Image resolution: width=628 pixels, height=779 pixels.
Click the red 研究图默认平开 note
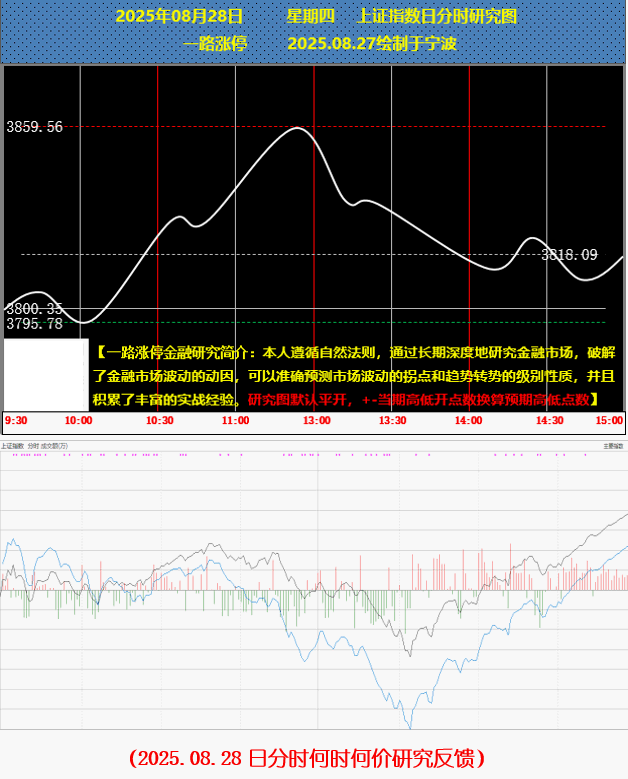301,399
